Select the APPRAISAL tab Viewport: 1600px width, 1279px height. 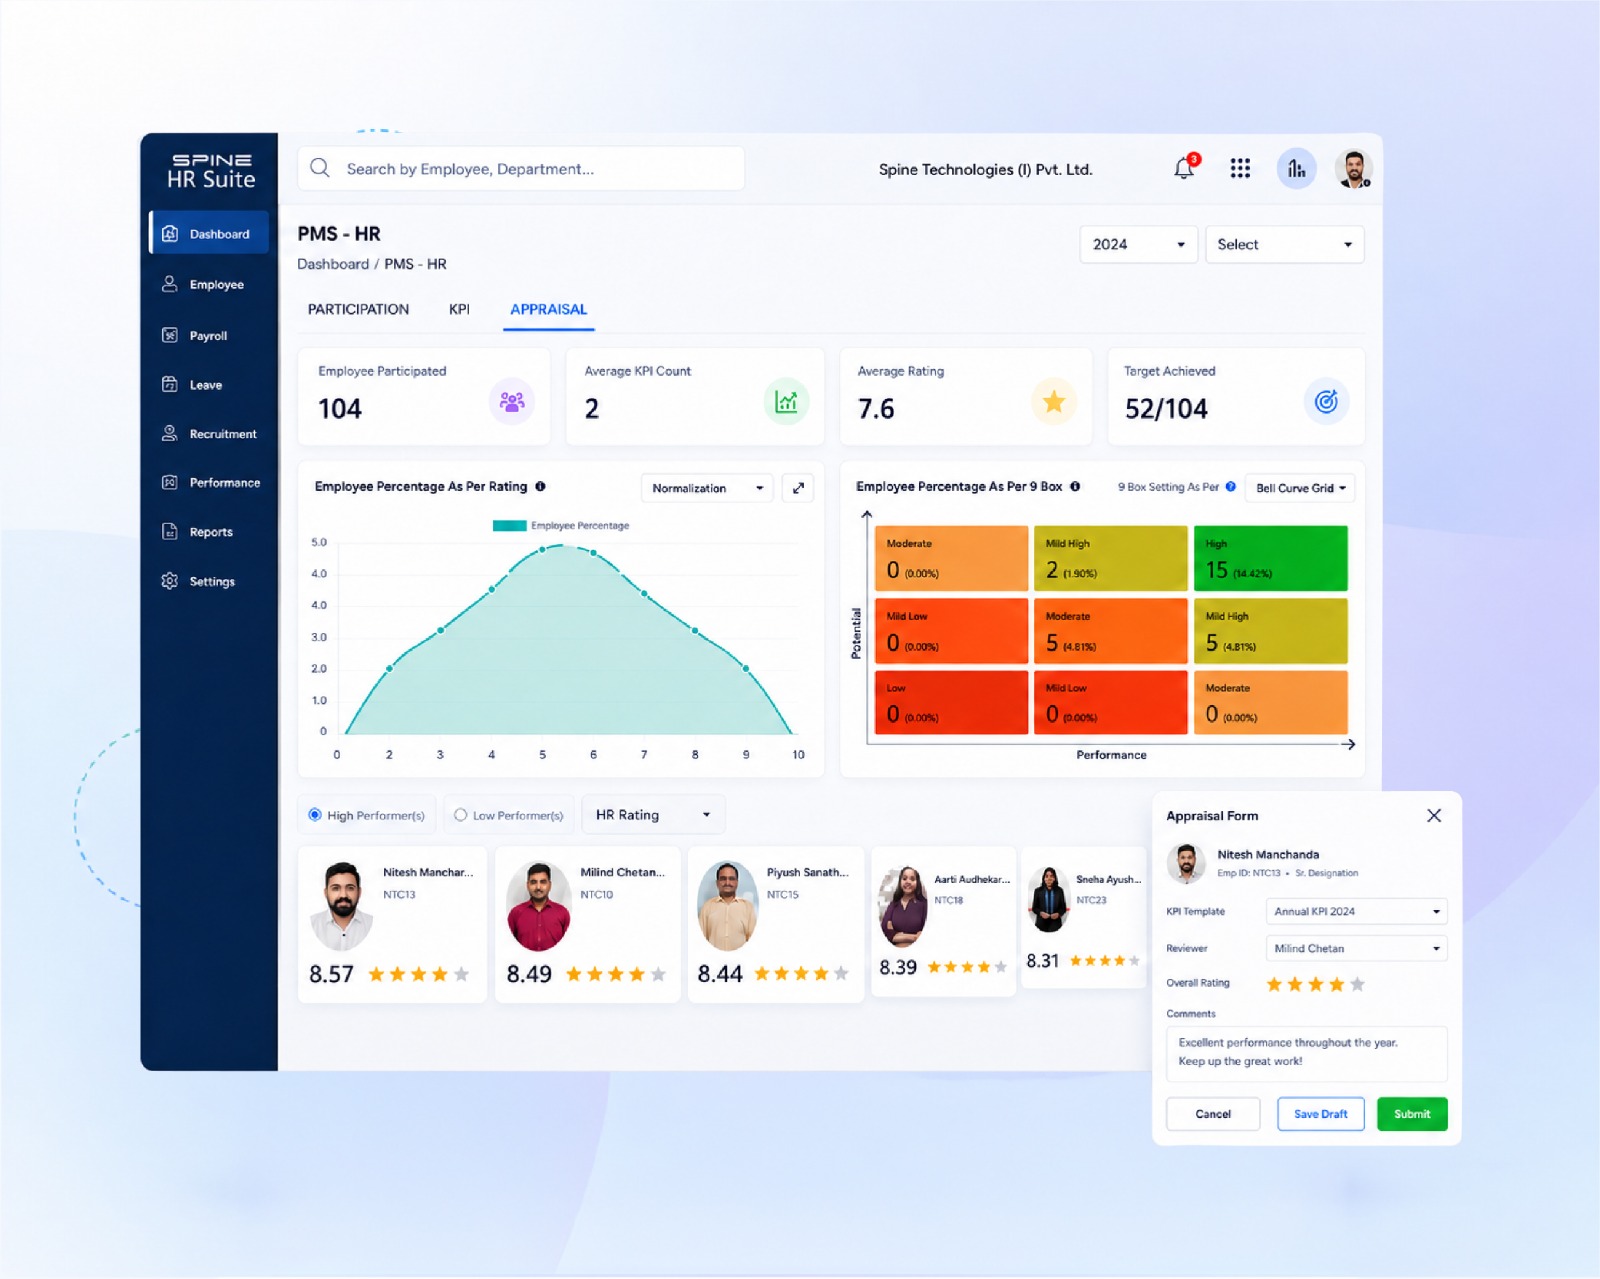click(548, 309)
